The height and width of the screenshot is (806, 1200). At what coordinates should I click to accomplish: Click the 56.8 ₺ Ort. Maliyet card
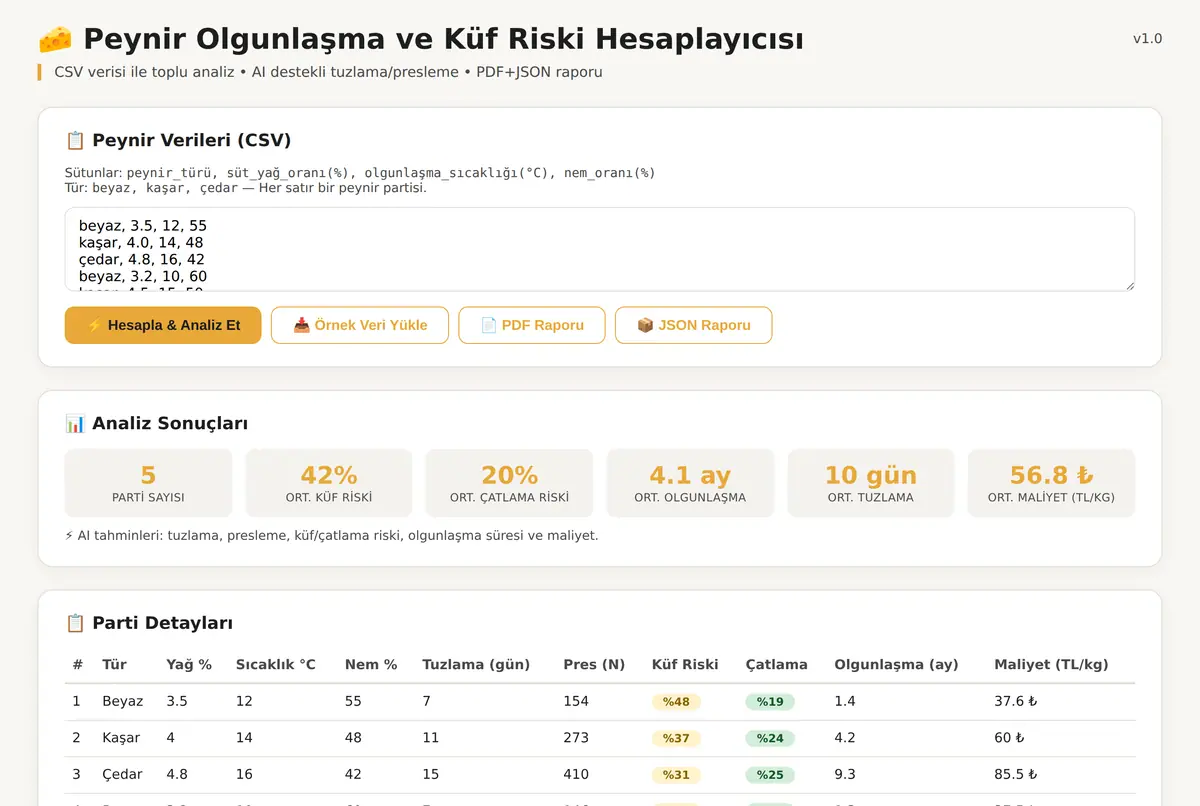[1051, 483]
